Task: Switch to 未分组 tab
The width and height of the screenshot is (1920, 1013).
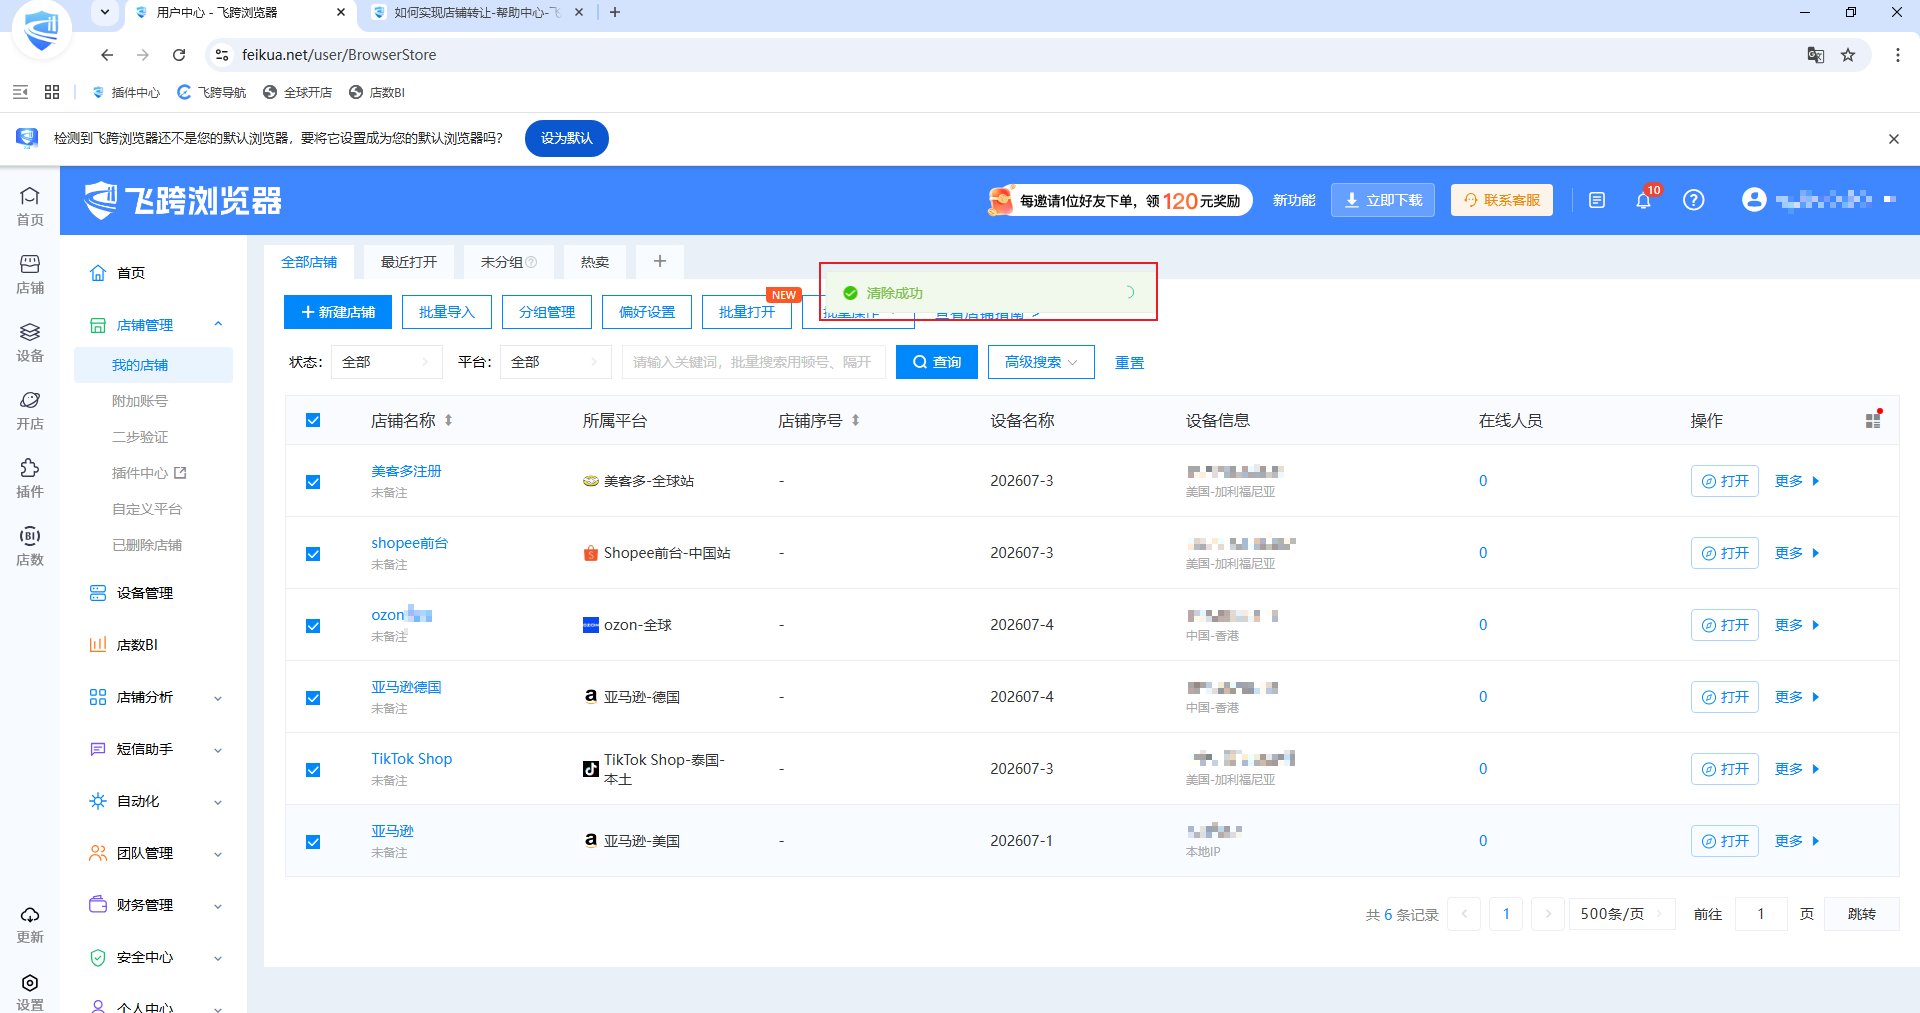Action: (x=508, y=262)
